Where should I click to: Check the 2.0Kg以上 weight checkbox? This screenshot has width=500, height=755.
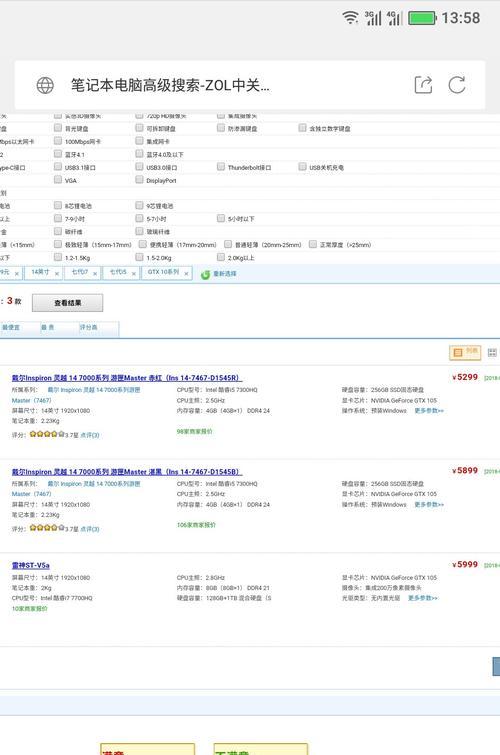221,257
